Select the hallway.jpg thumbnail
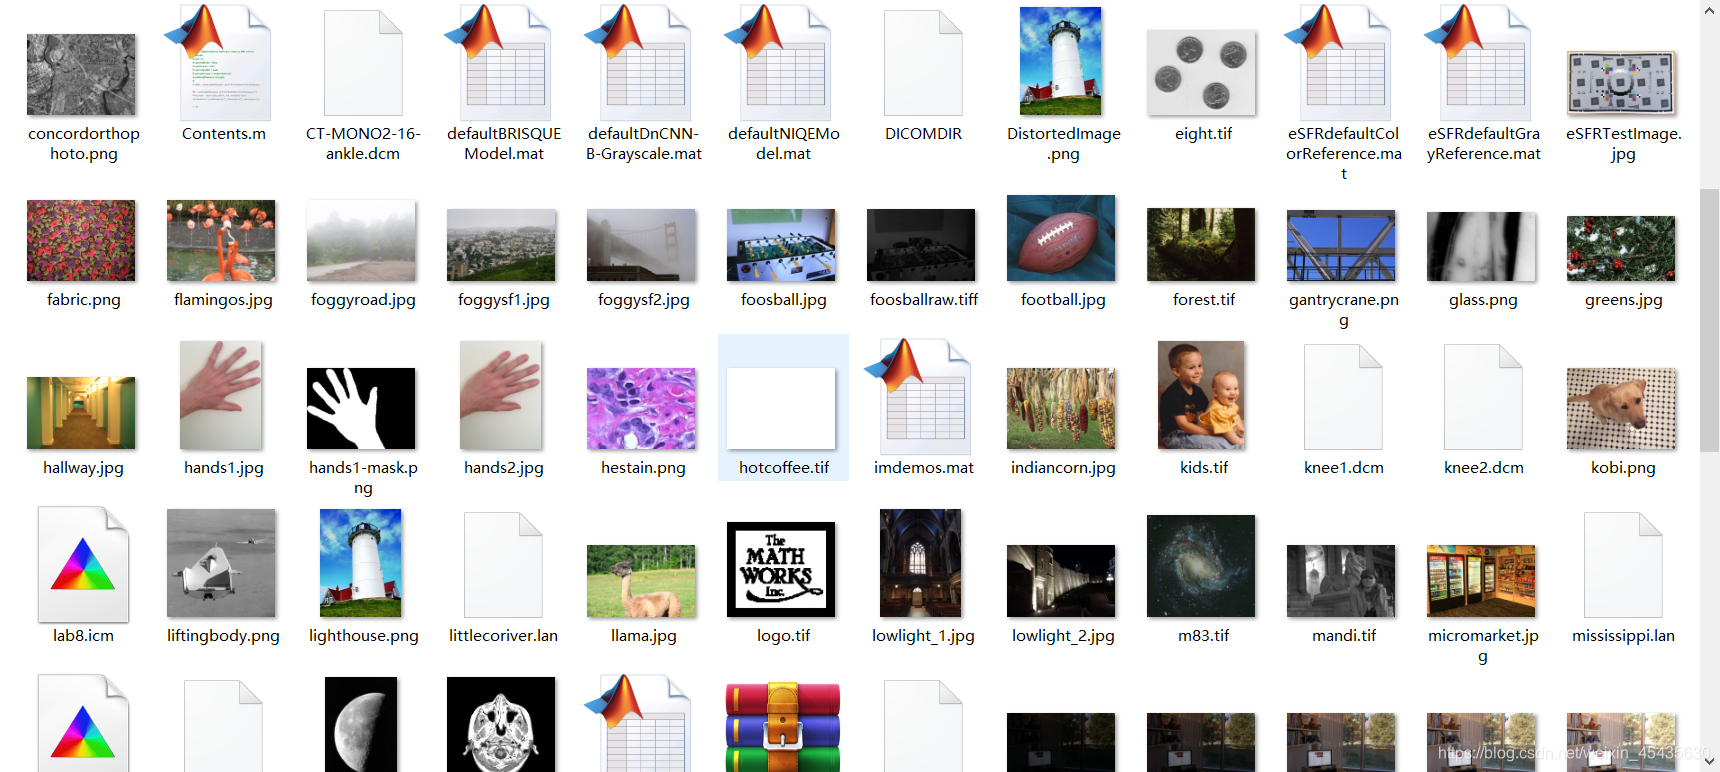 81,413
